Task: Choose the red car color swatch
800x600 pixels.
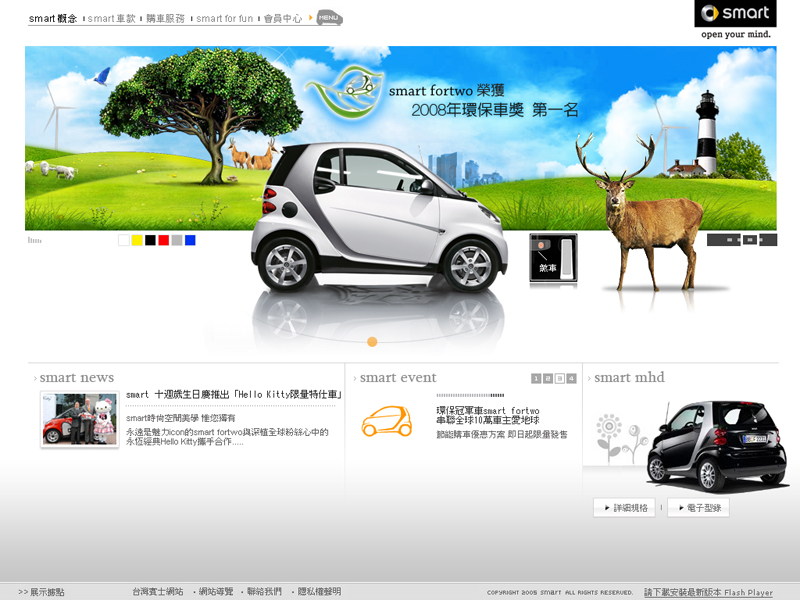Action: click(x=164, y=240)
